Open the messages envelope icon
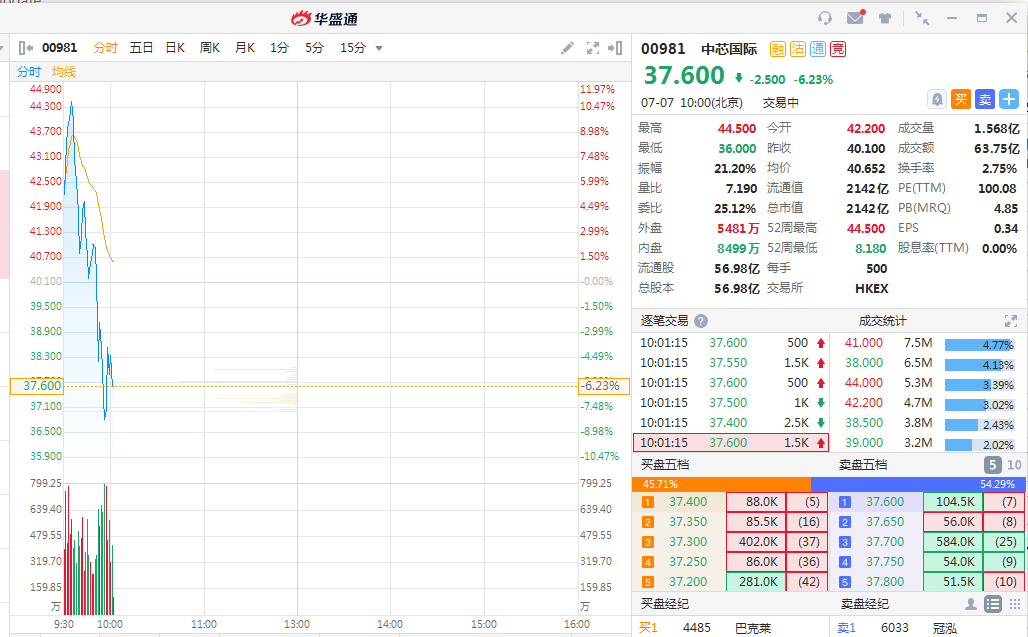Image resolution: width=1028 pixels, height=637 pixels. tap(855, 18)
